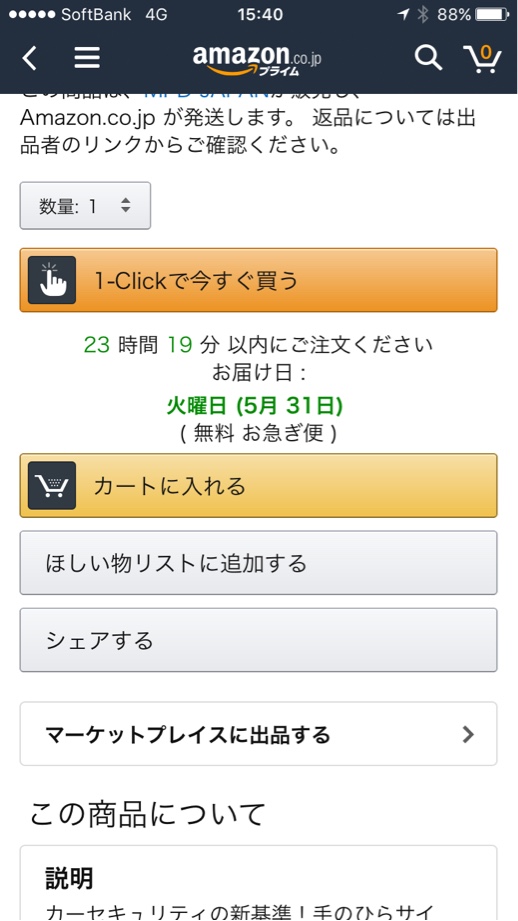Click 1-Clickで今すぐ買う button
The width and height of the screenshot is (518, 921).
pyautogui.click(x=258, y=280)
